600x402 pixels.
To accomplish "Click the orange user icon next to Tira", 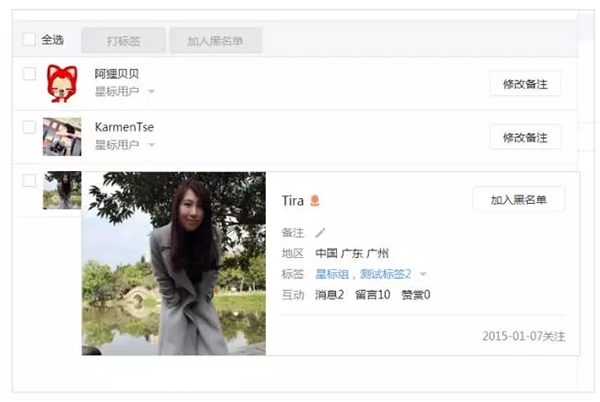I will coord(315,200).
